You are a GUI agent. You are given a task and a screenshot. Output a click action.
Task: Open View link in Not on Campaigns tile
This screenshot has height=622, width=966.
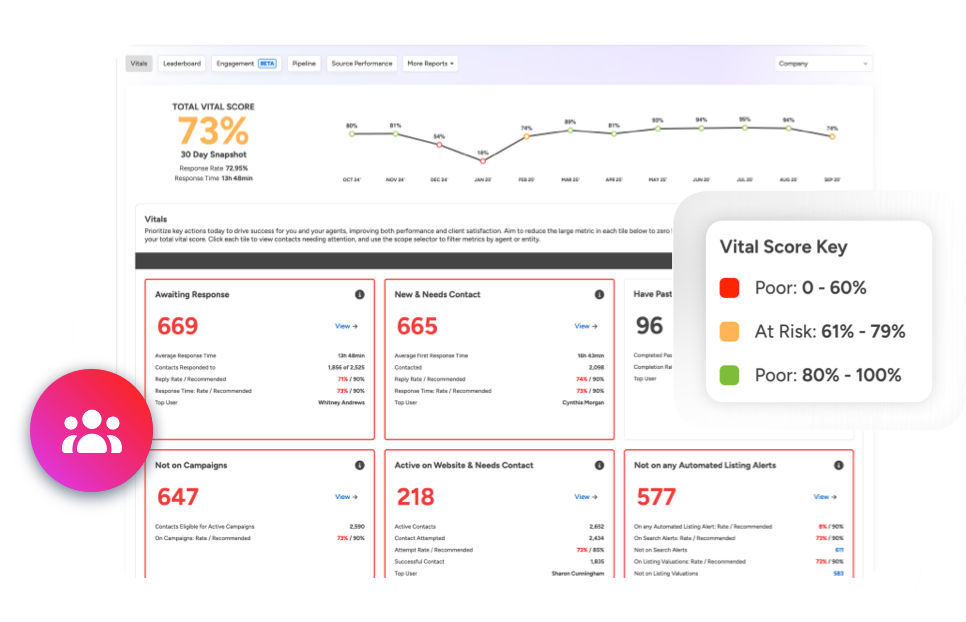(x=346, y=497)
